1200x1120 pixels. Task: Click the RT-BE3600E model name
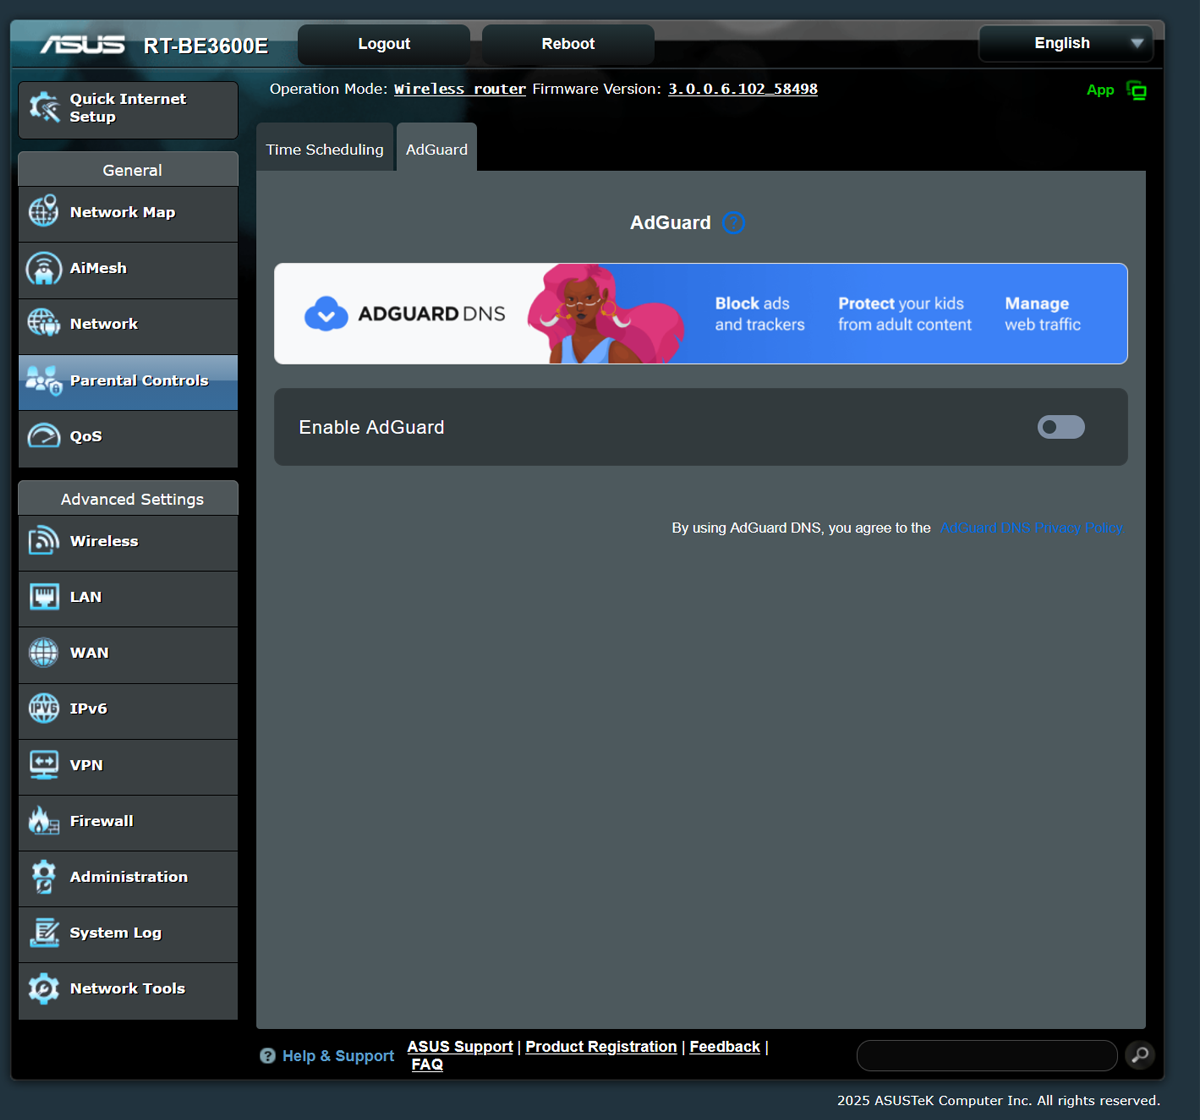coord(206,46)
